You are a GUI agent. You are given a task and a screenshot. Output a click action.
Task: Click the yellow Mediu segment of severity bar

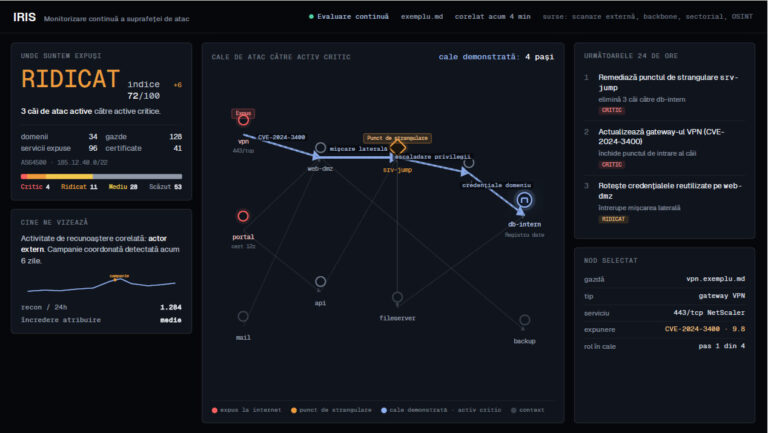pos(69,176)
